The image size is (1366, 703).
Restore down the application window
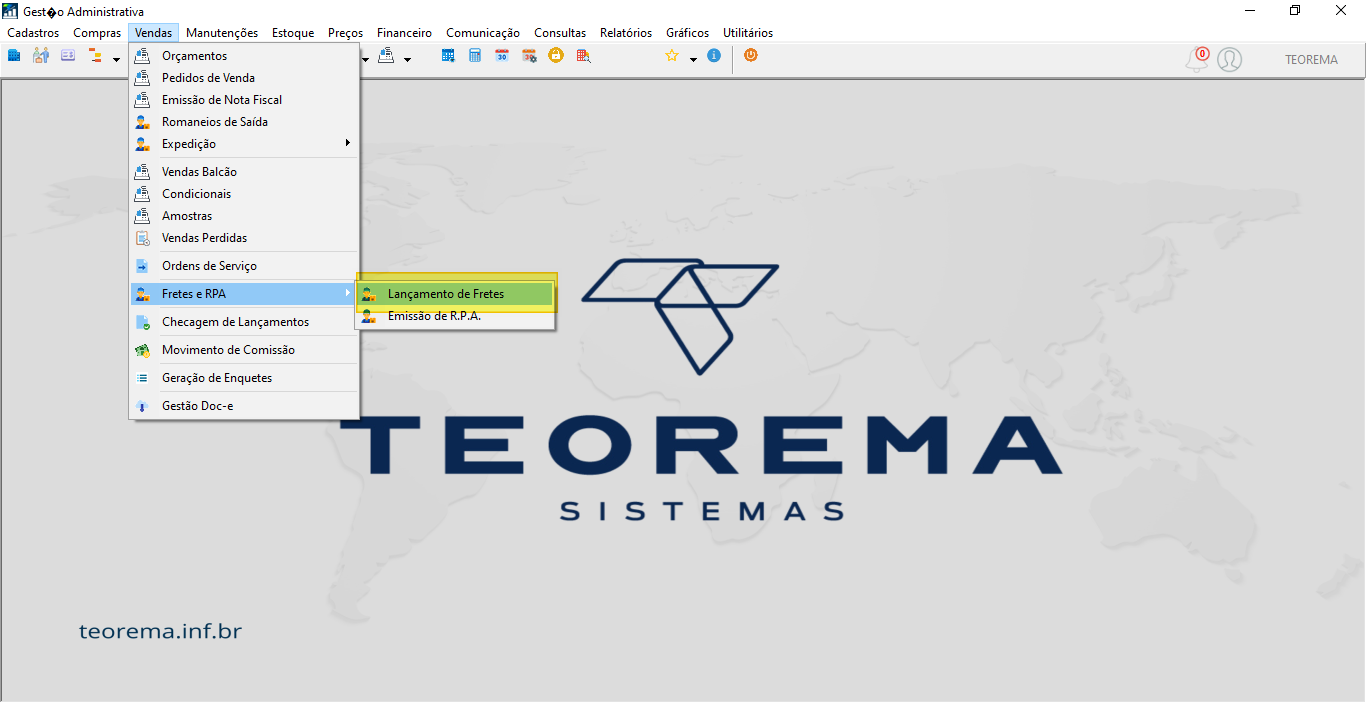(1295, 11)
